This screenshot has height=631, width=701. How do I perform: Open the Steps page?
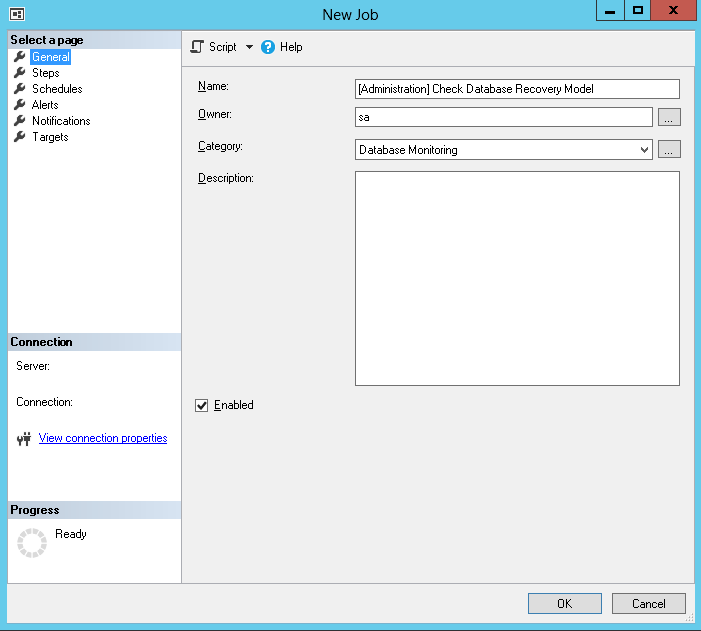46,73
